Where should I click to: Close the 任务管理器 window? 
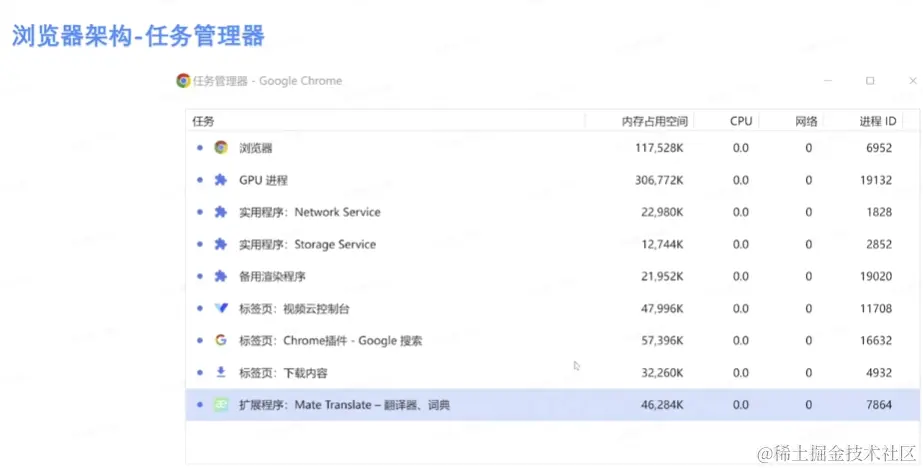[x=913, y=81]
